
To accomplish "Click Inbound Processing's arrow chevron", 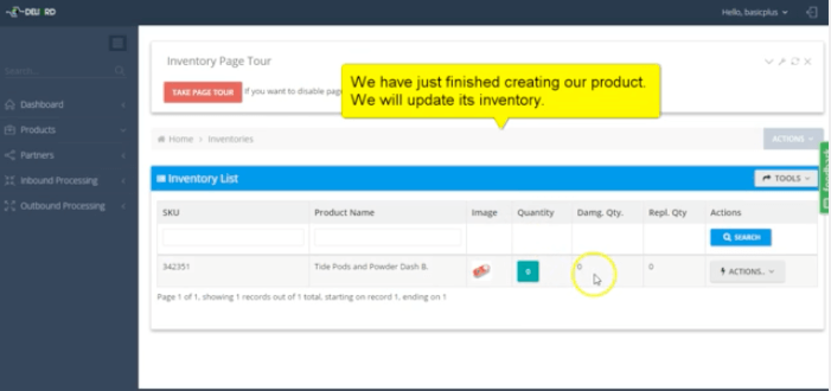I will (x=123, y=181).
